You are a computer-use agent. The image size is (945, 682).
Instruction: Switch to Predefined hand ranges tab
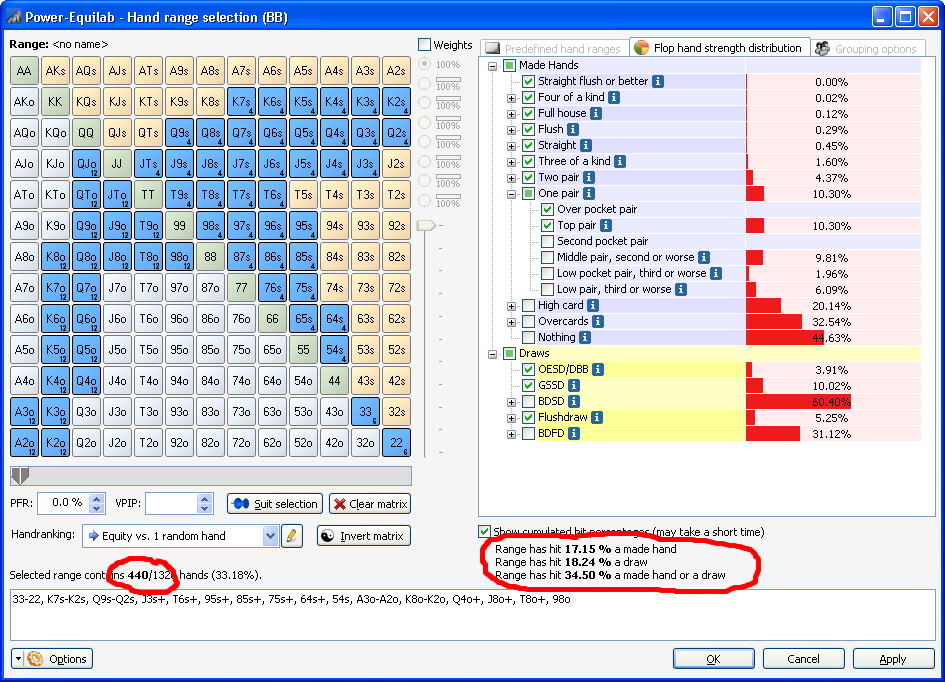[x=554, y=48]
